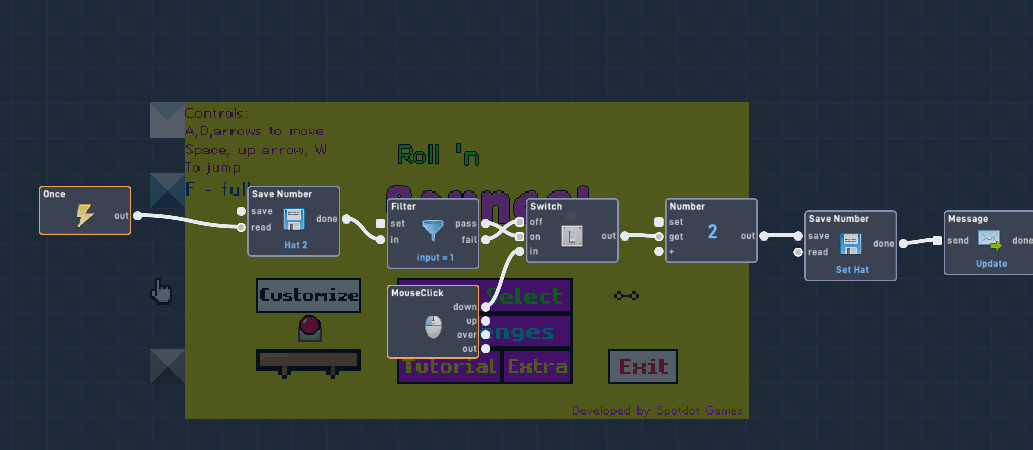The image size is (1033, 450).
Task: Click the floppy disk icon in Hat 2 node
Action: [x=294, y=219]
